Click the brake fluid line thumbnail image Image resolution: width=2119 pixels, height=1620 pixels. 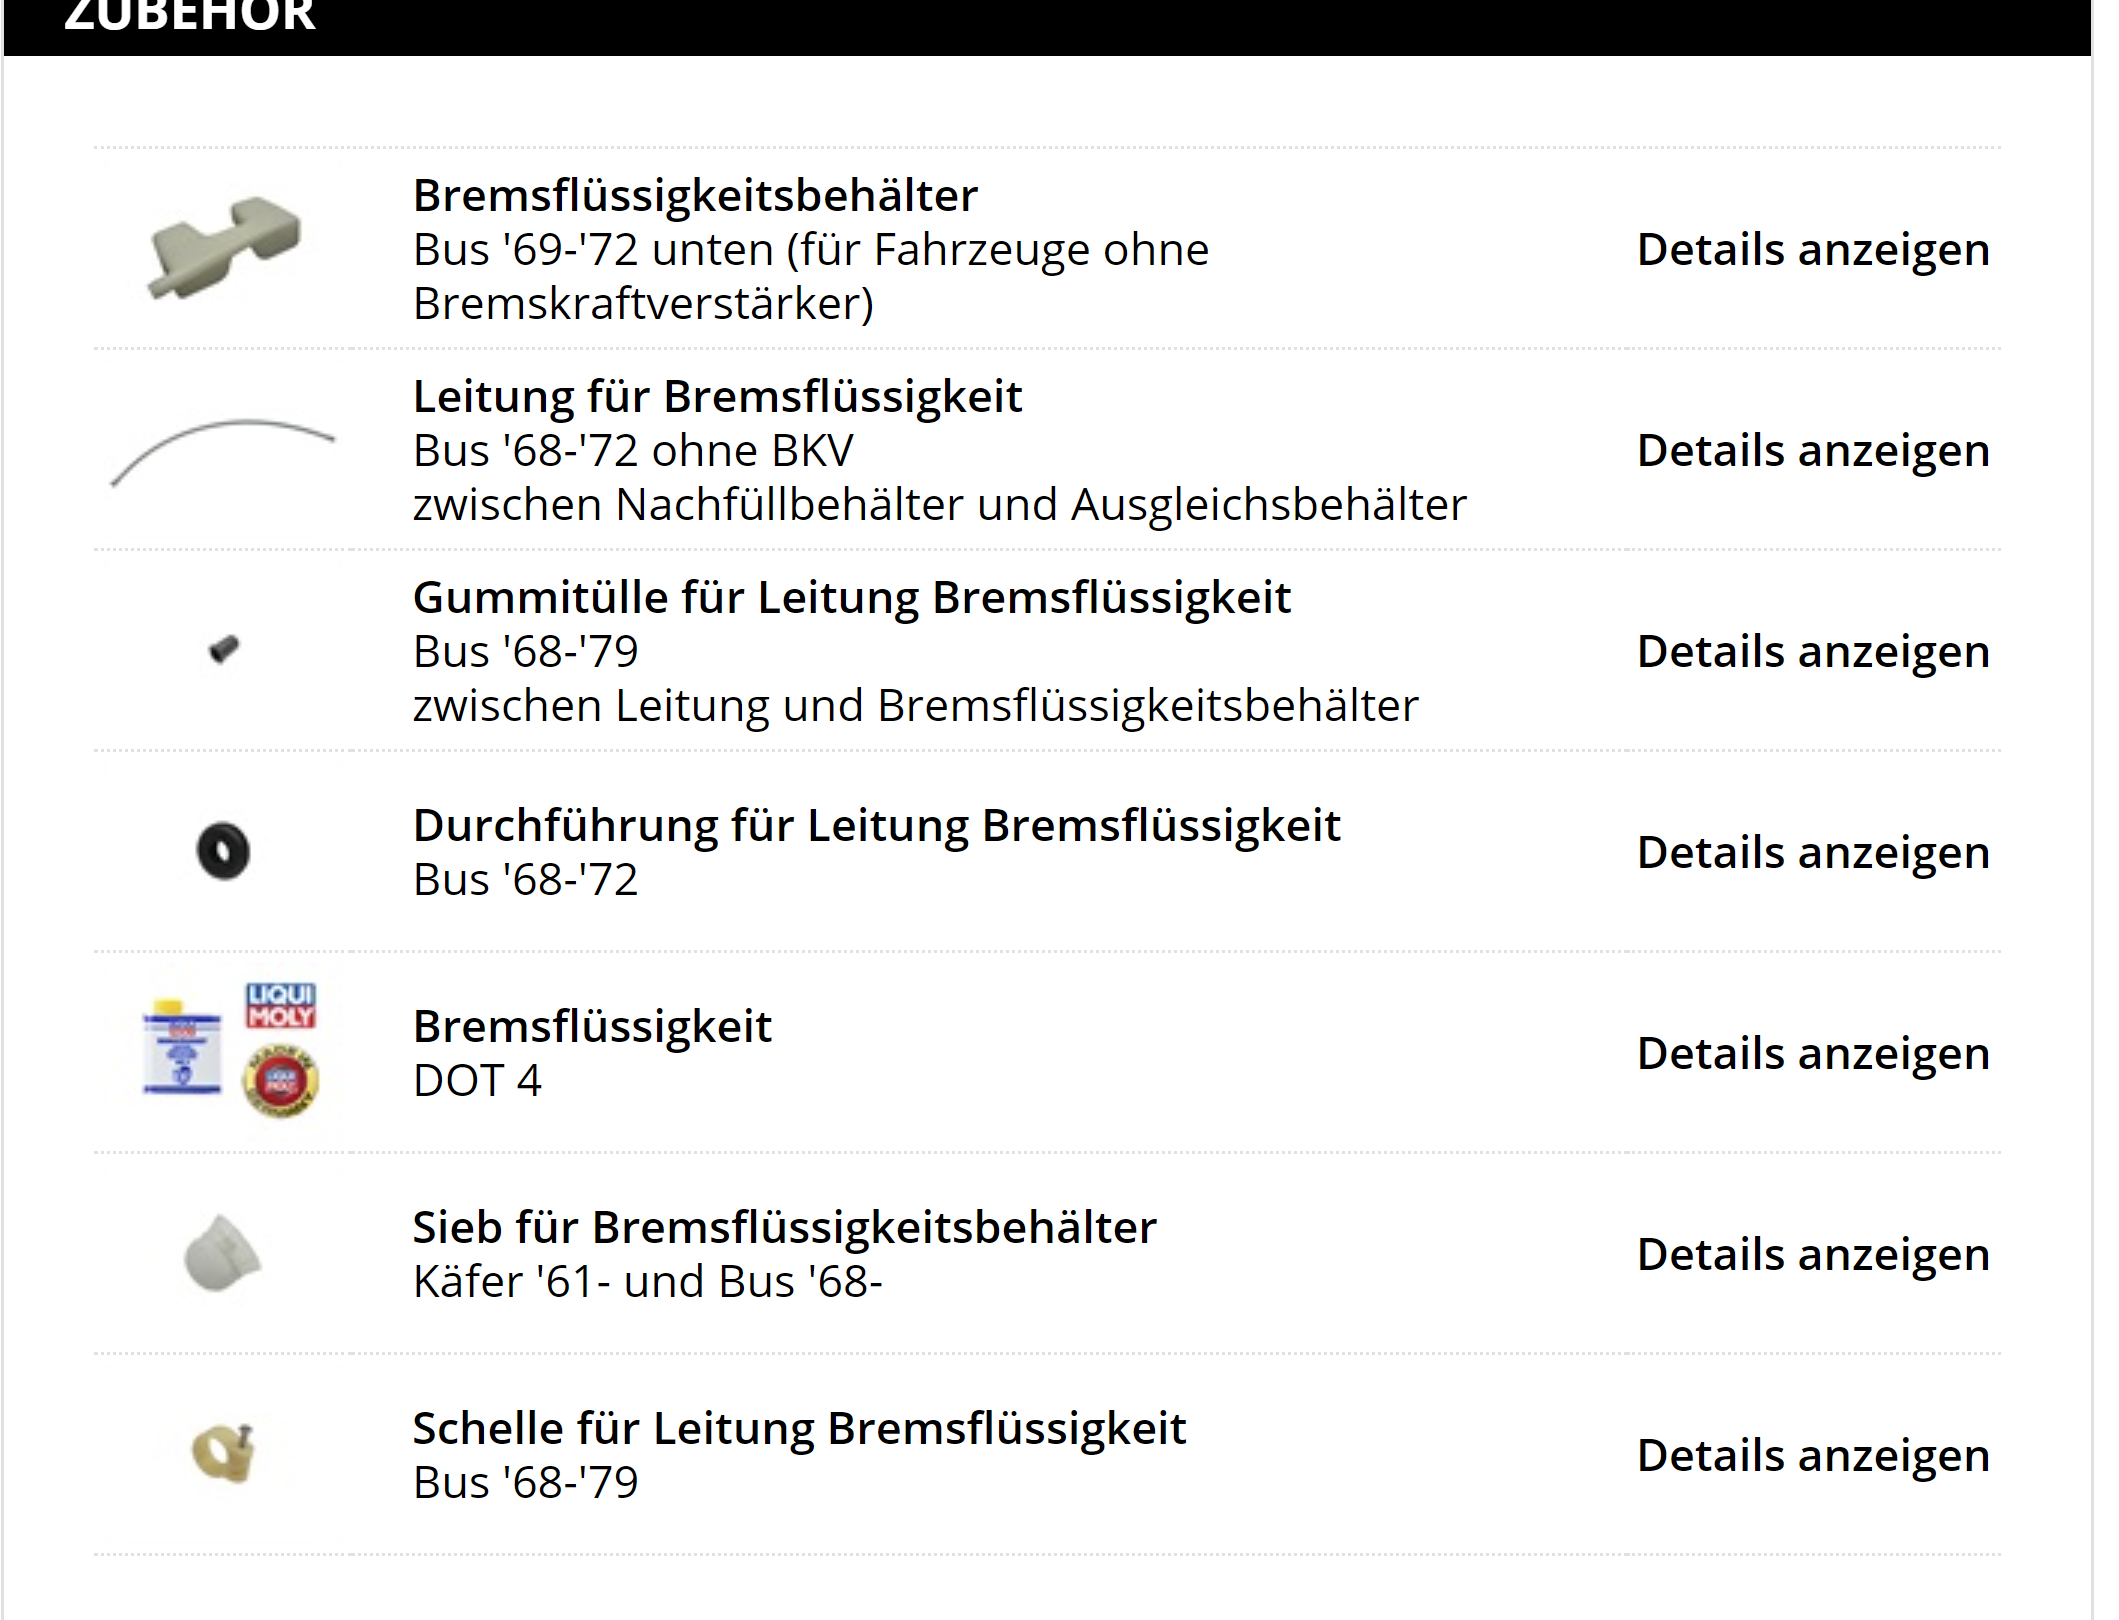pos(222,450)
